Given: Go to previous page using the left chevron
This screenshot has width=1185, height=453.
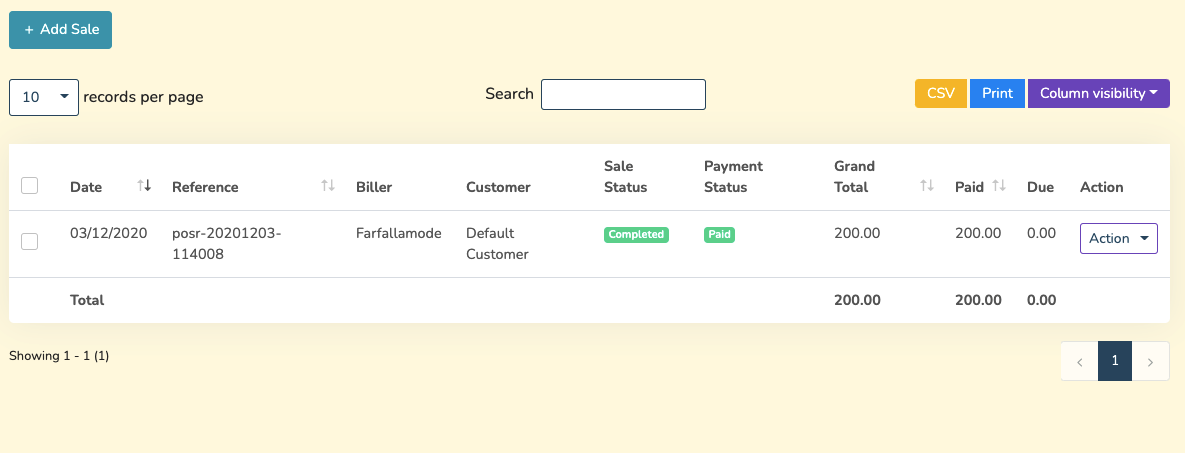Looking at the screenshot, I should (1079, 362).
